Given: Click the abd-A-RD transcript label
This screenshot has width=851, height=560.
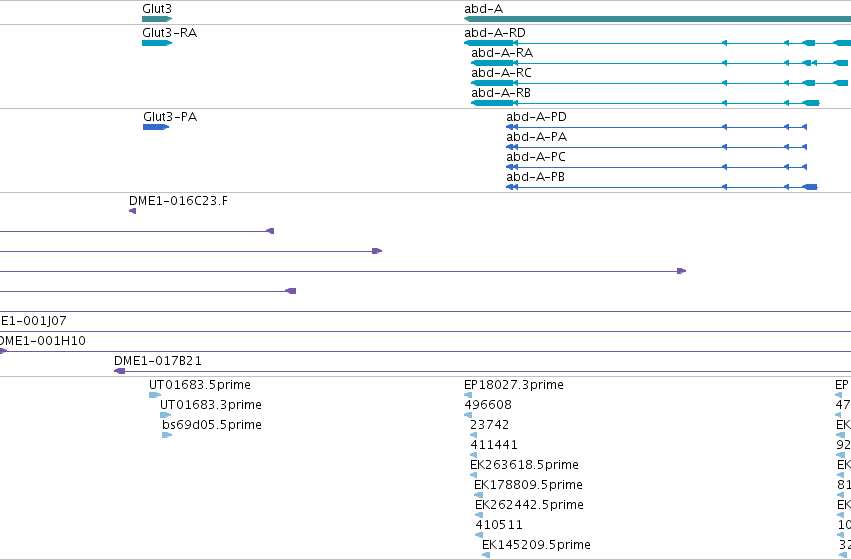Looking at the screenshot, I should (x=495, y=33).
